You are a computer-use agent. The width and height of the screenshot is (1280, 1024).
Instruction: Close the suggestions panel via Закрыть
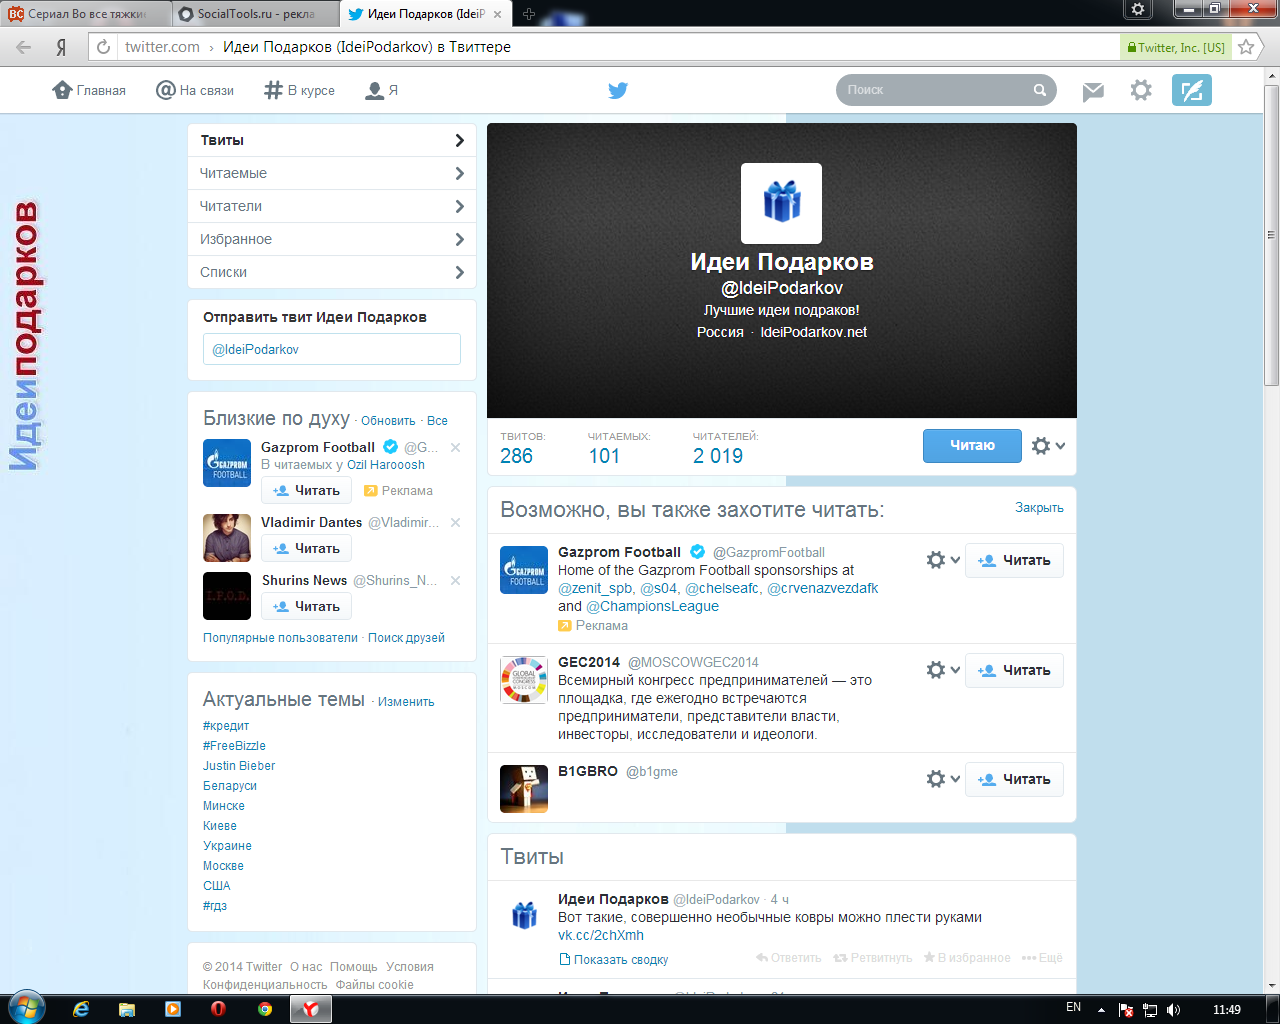click(1039, 508)
